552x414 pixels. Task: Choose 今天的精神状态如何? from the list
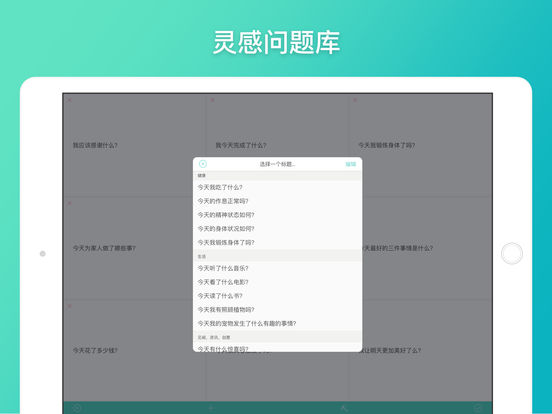coord(277,215)
